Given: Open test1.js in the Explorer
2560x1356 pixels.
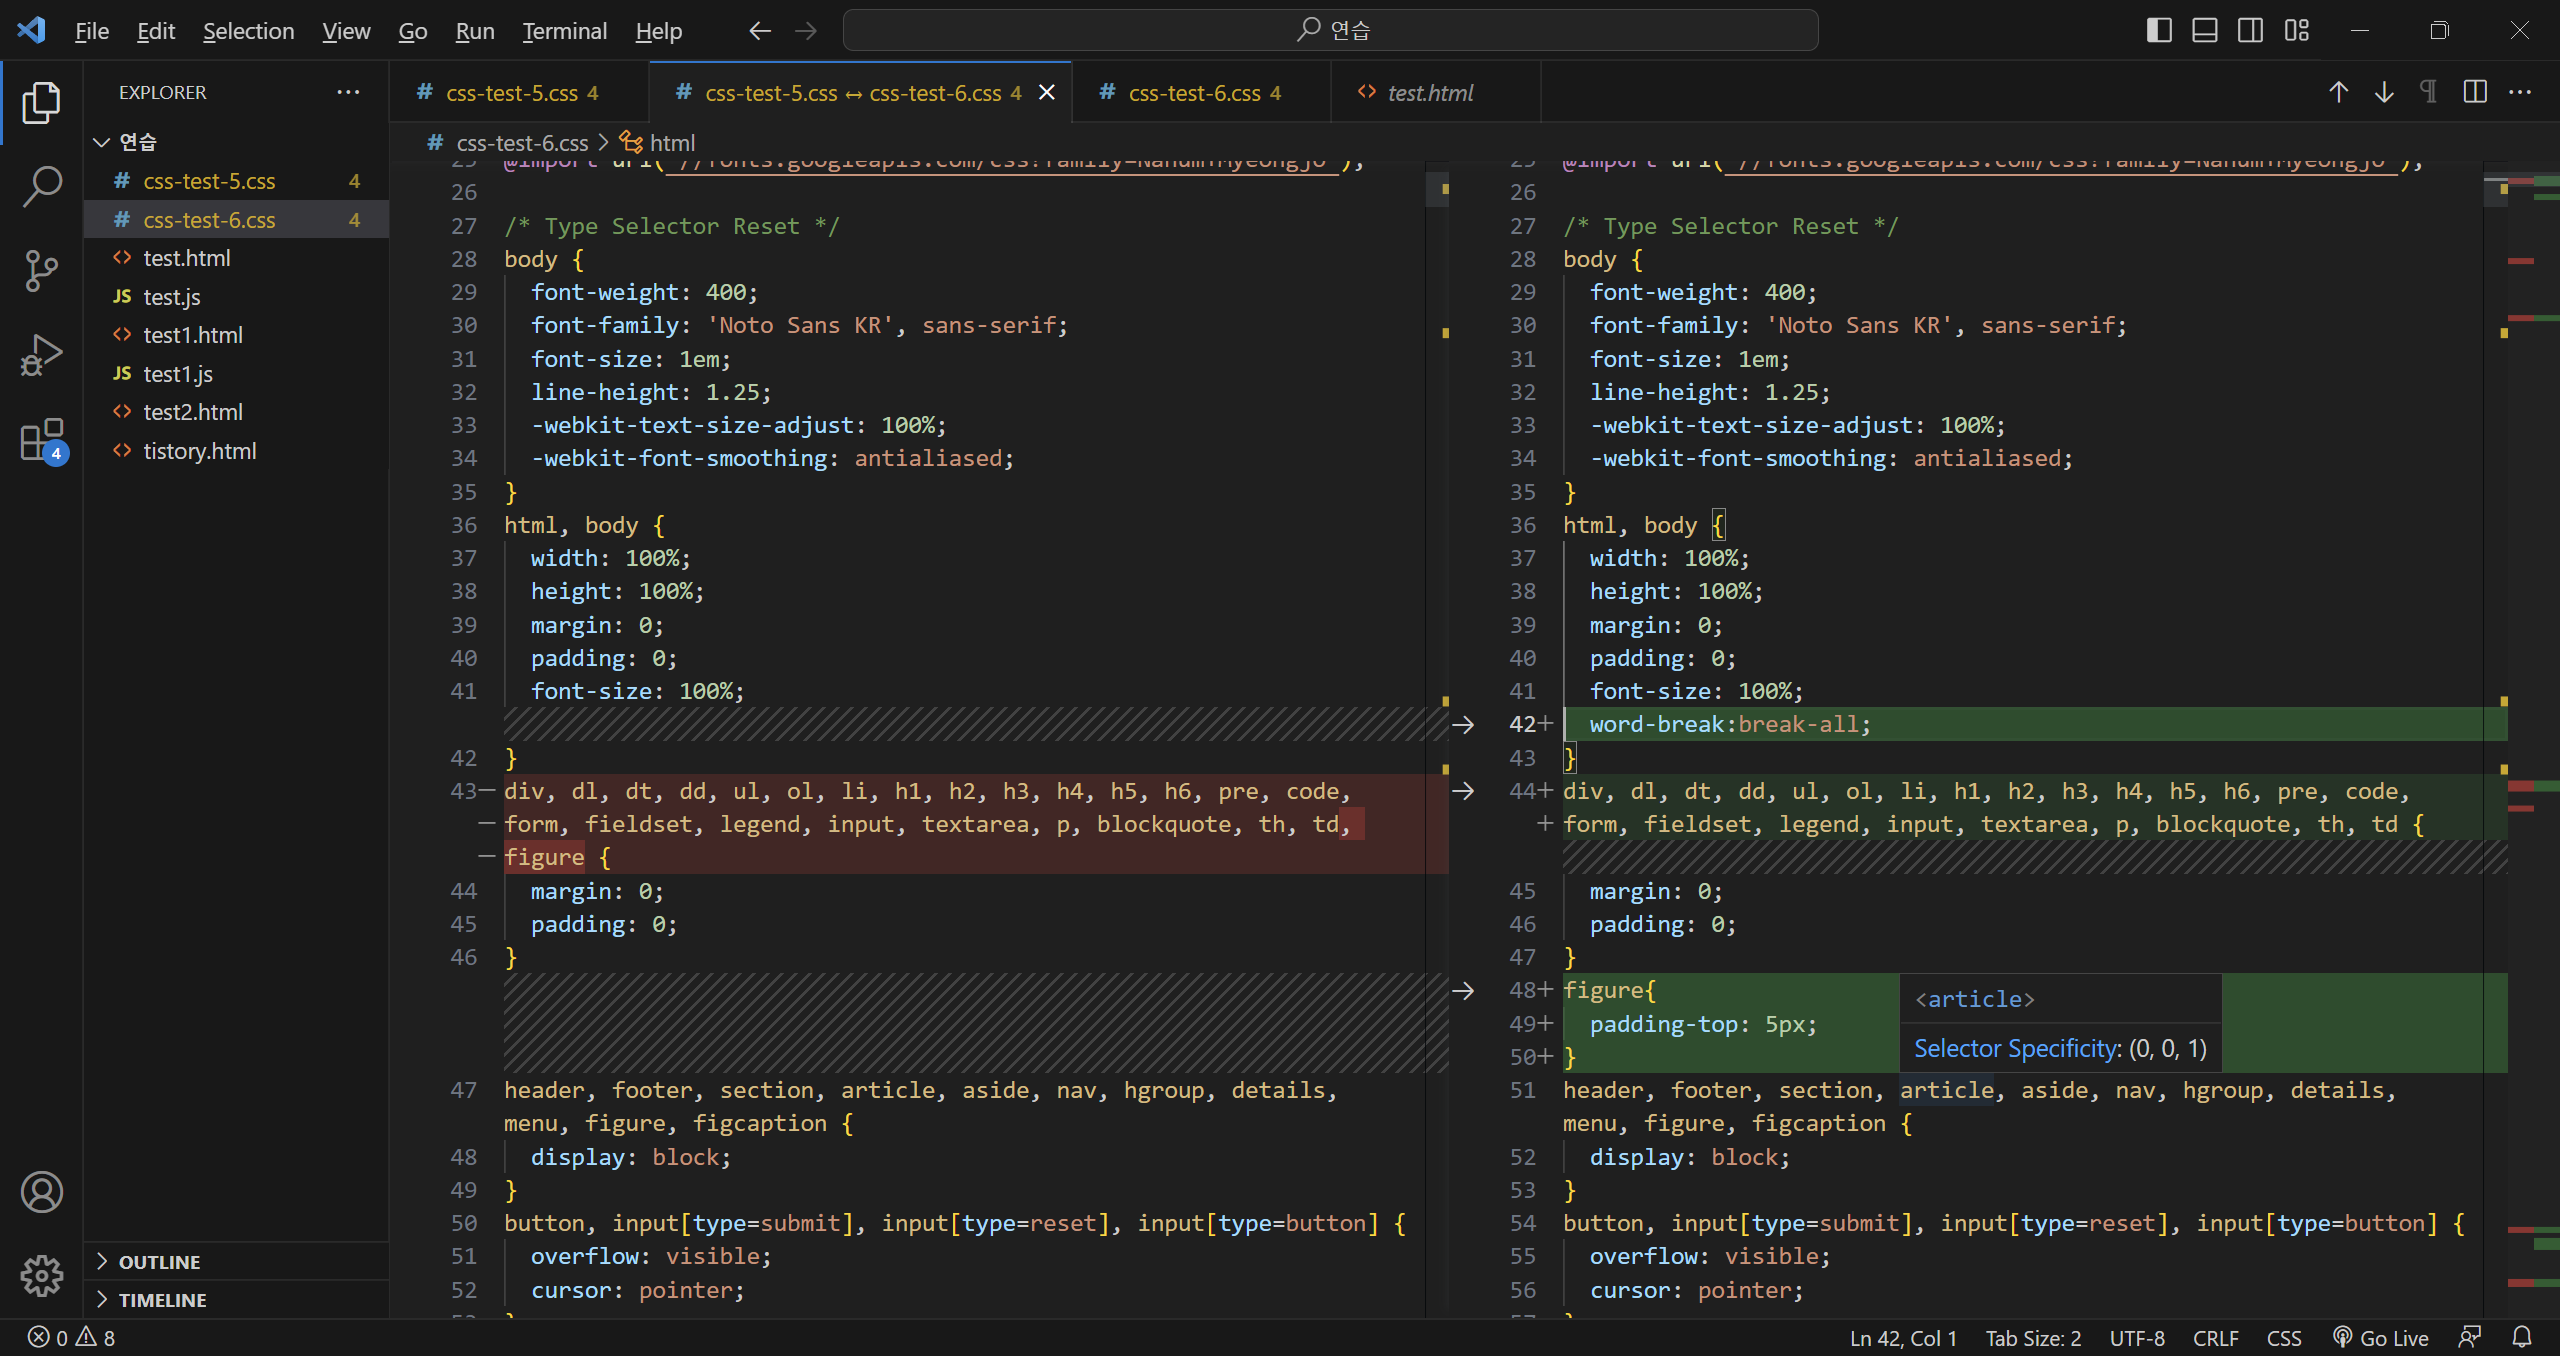Looking at the screenshot, I should click(x=178, y=374).
